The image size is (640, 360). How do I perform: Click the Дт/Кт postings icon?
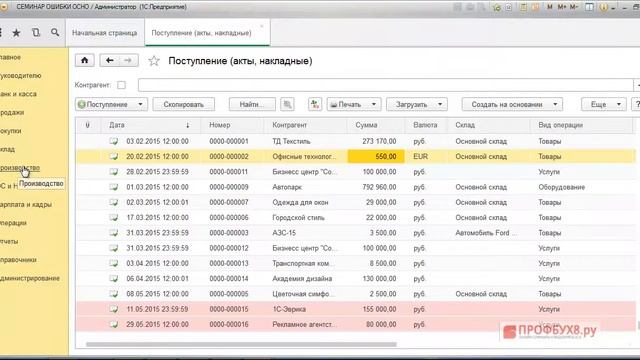point(315,104)
